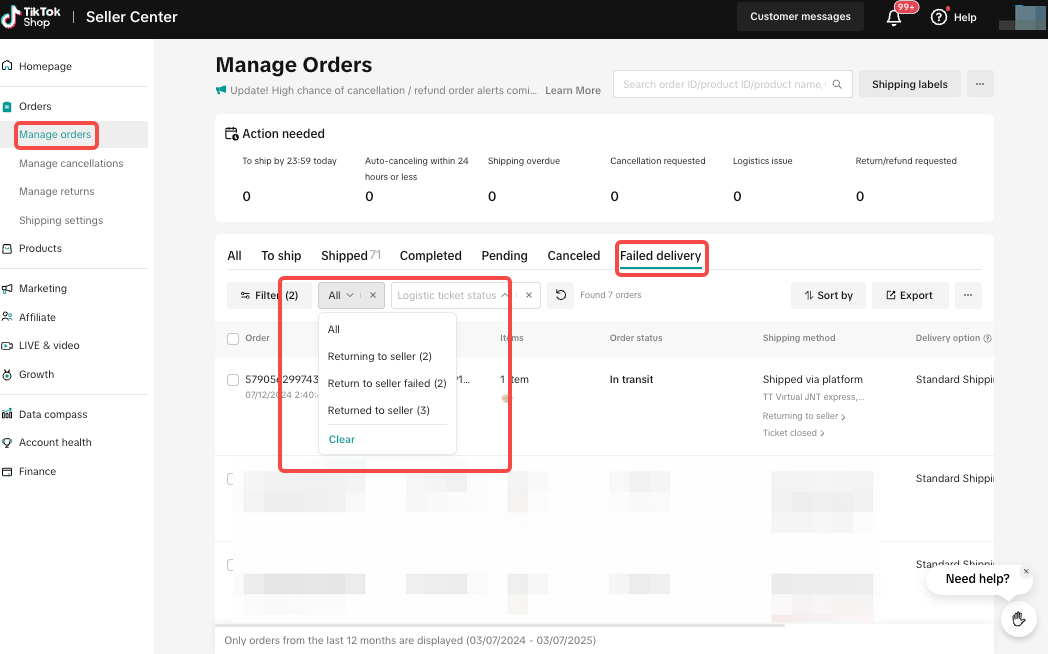
Task: Open more options next to Shipping labels
Action: pos(979,84)
